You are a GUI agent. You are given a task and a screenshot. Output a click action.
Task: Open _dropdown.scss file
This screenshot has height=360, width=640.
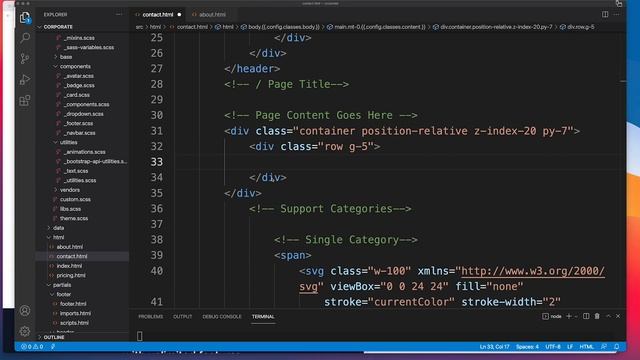pyautogui.click(x=84, y=114)
